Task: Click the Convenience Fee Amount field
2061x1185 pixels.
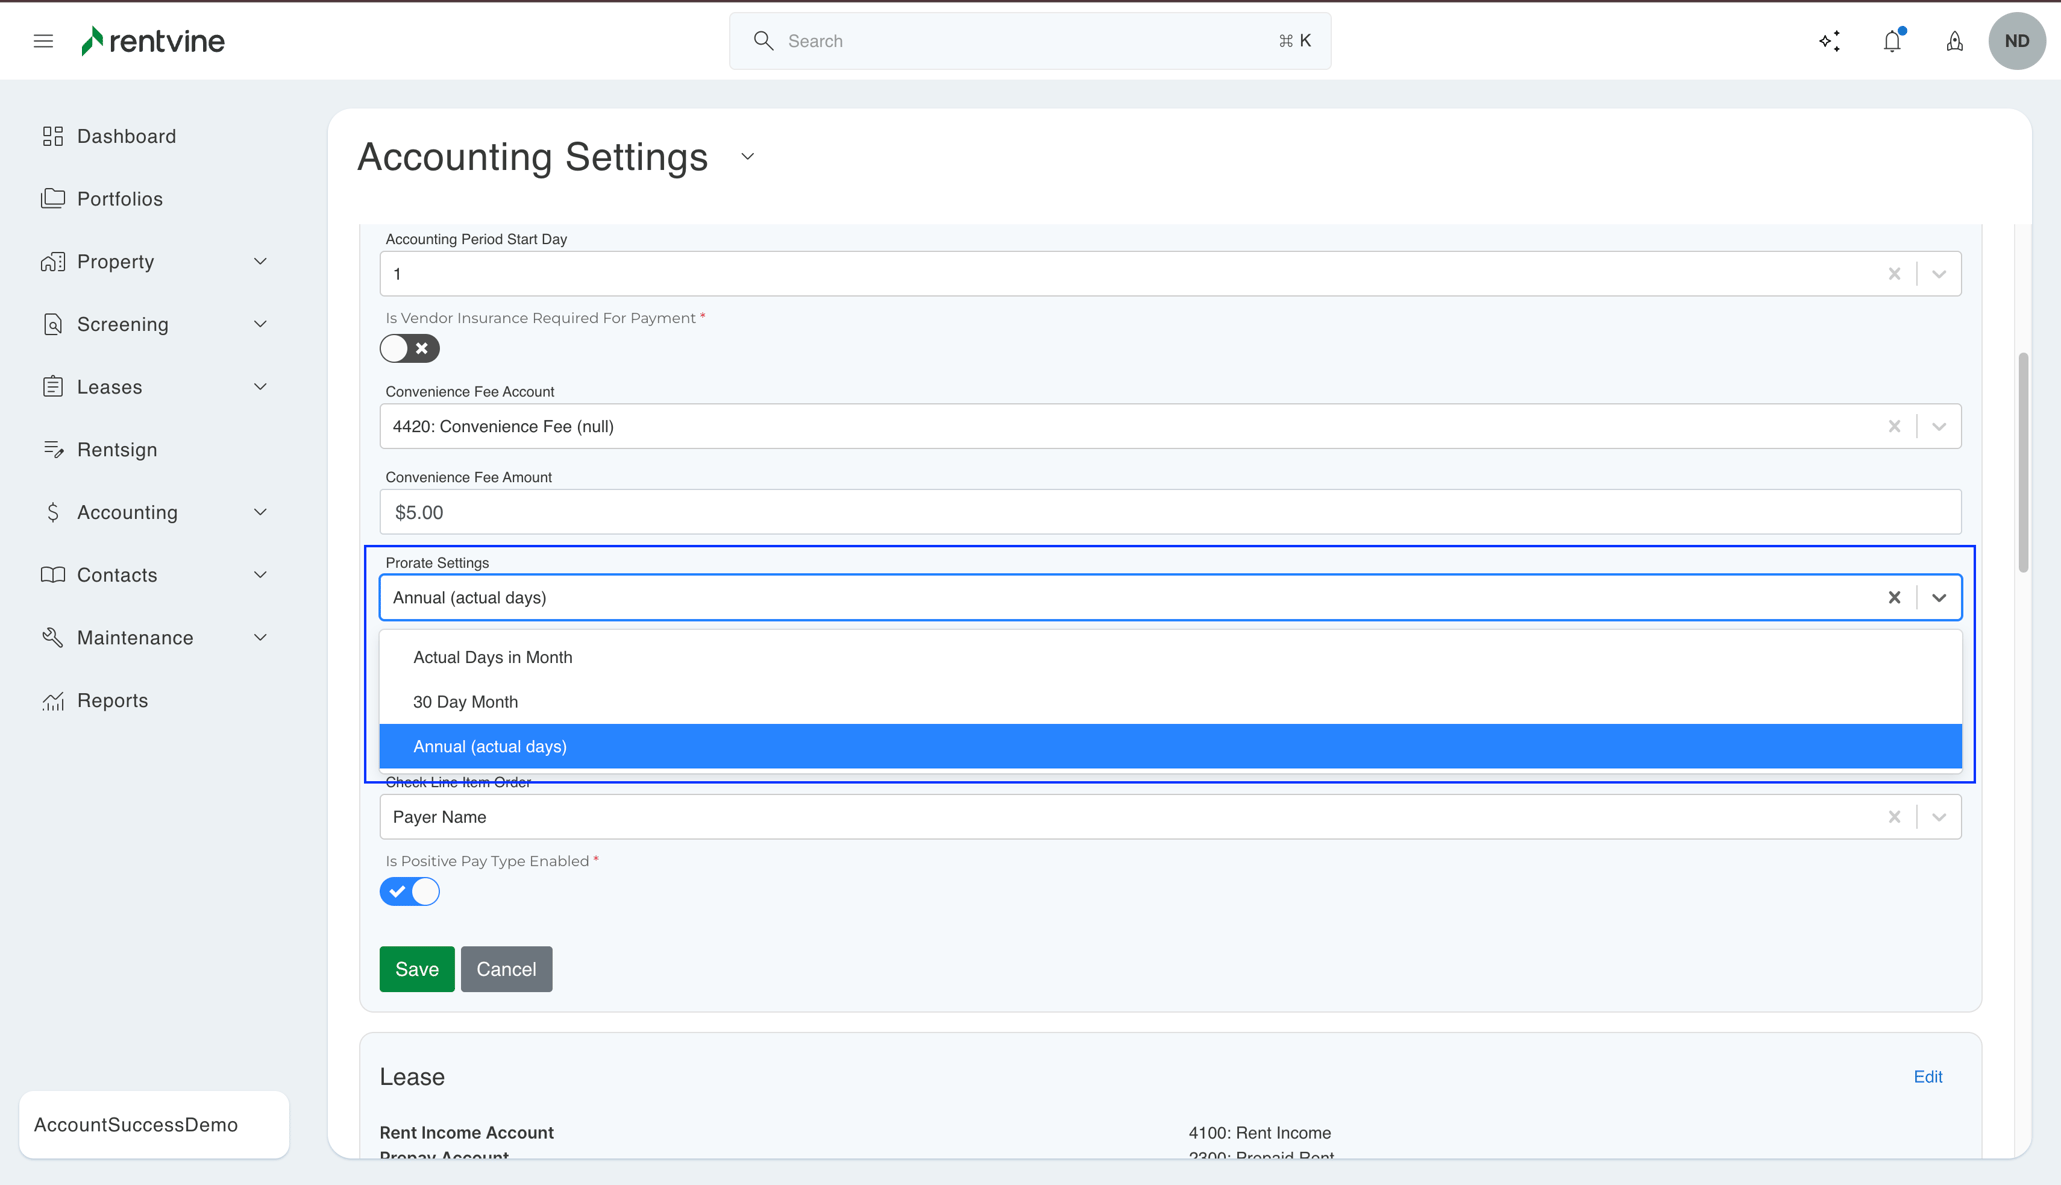Action: pyautogui.click(x=1169, y=512)
